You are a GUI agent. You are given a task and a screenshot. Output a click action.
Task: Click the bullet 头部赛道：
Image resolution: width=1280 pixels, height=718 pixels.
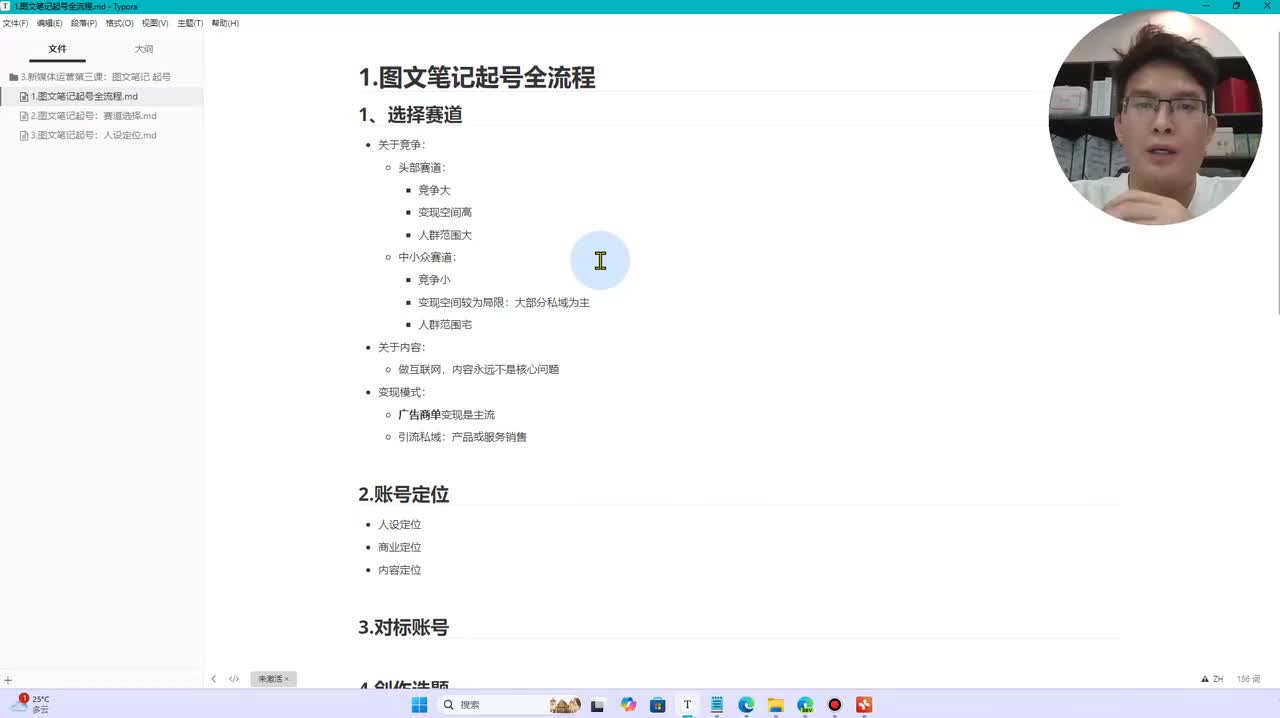[x=422, y=168]
